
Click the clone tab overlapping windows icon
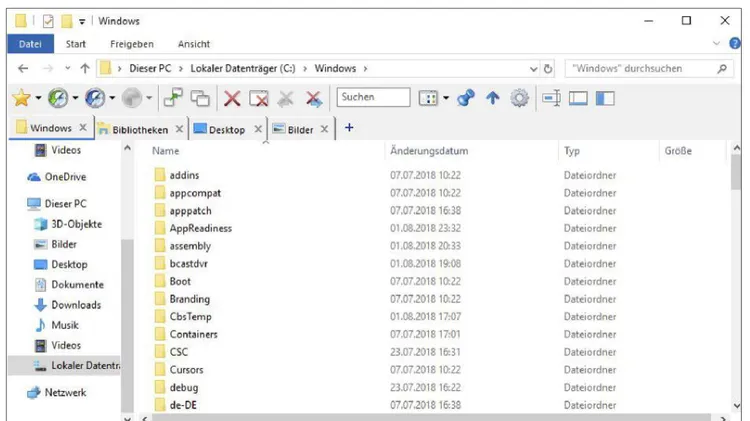[x=200, y=98]
